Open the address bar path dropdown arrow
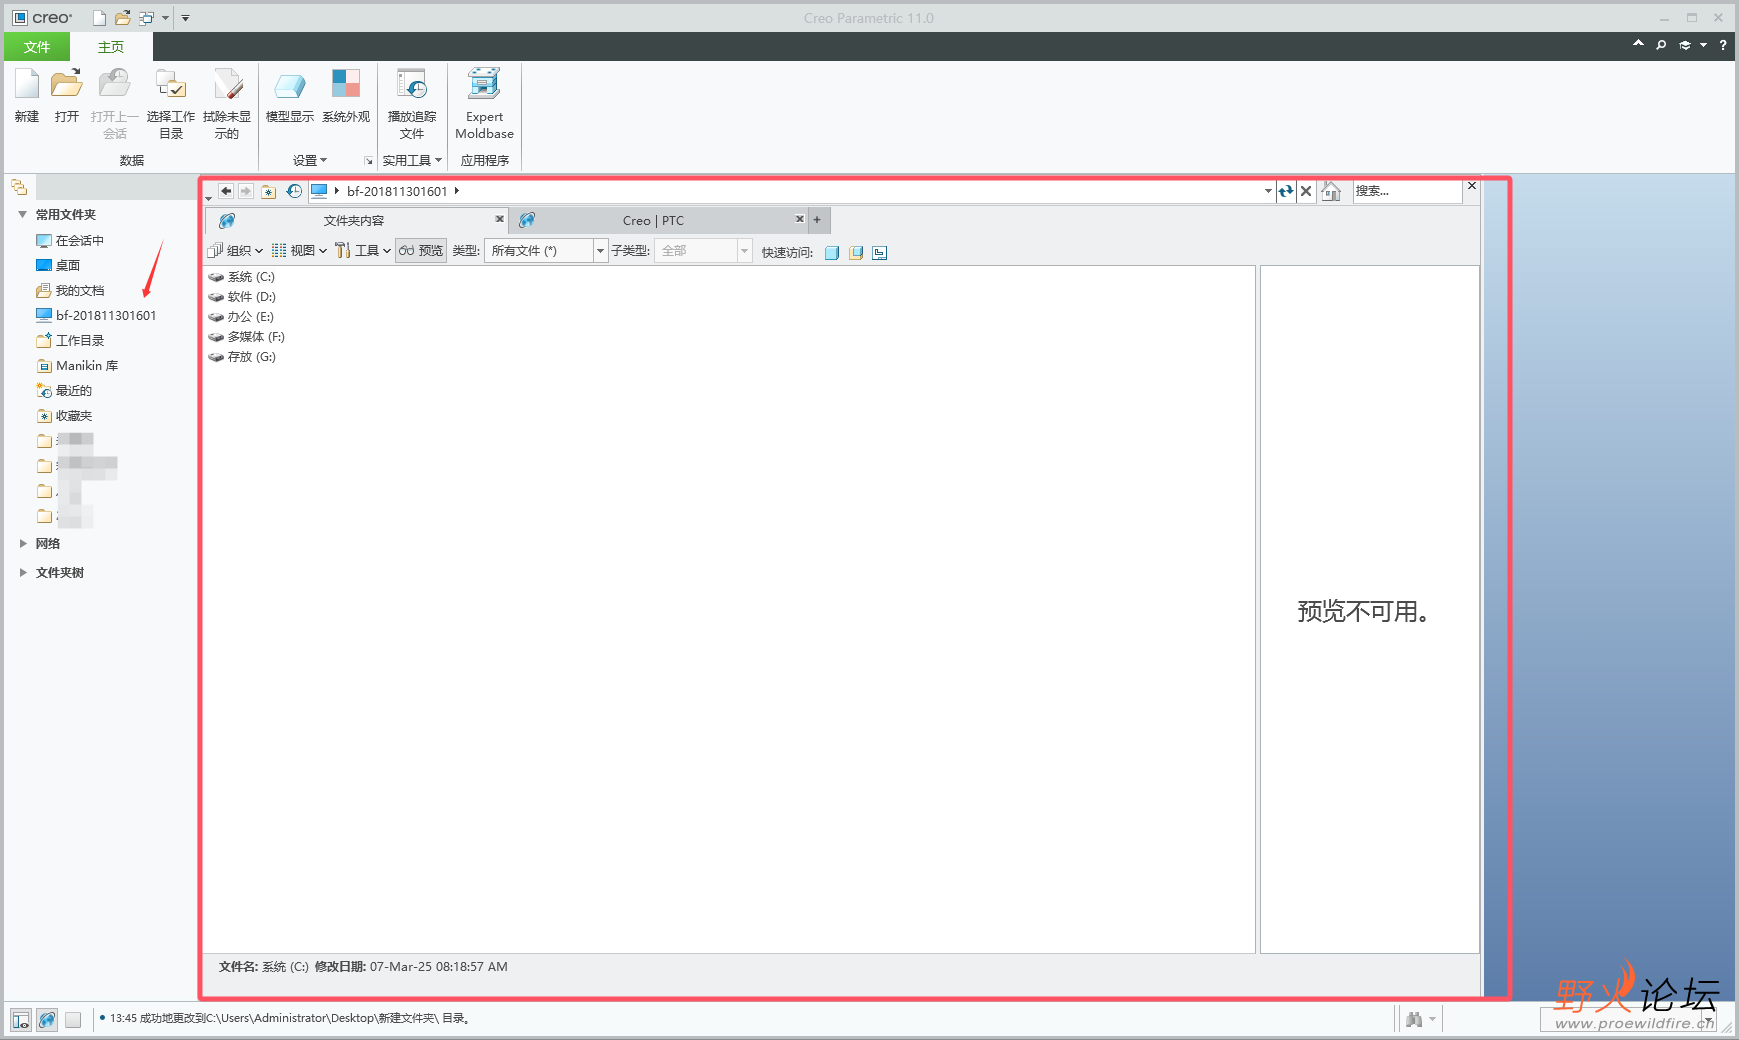The height and width of the screenshot is (1040, 1739). (1268, 191)
